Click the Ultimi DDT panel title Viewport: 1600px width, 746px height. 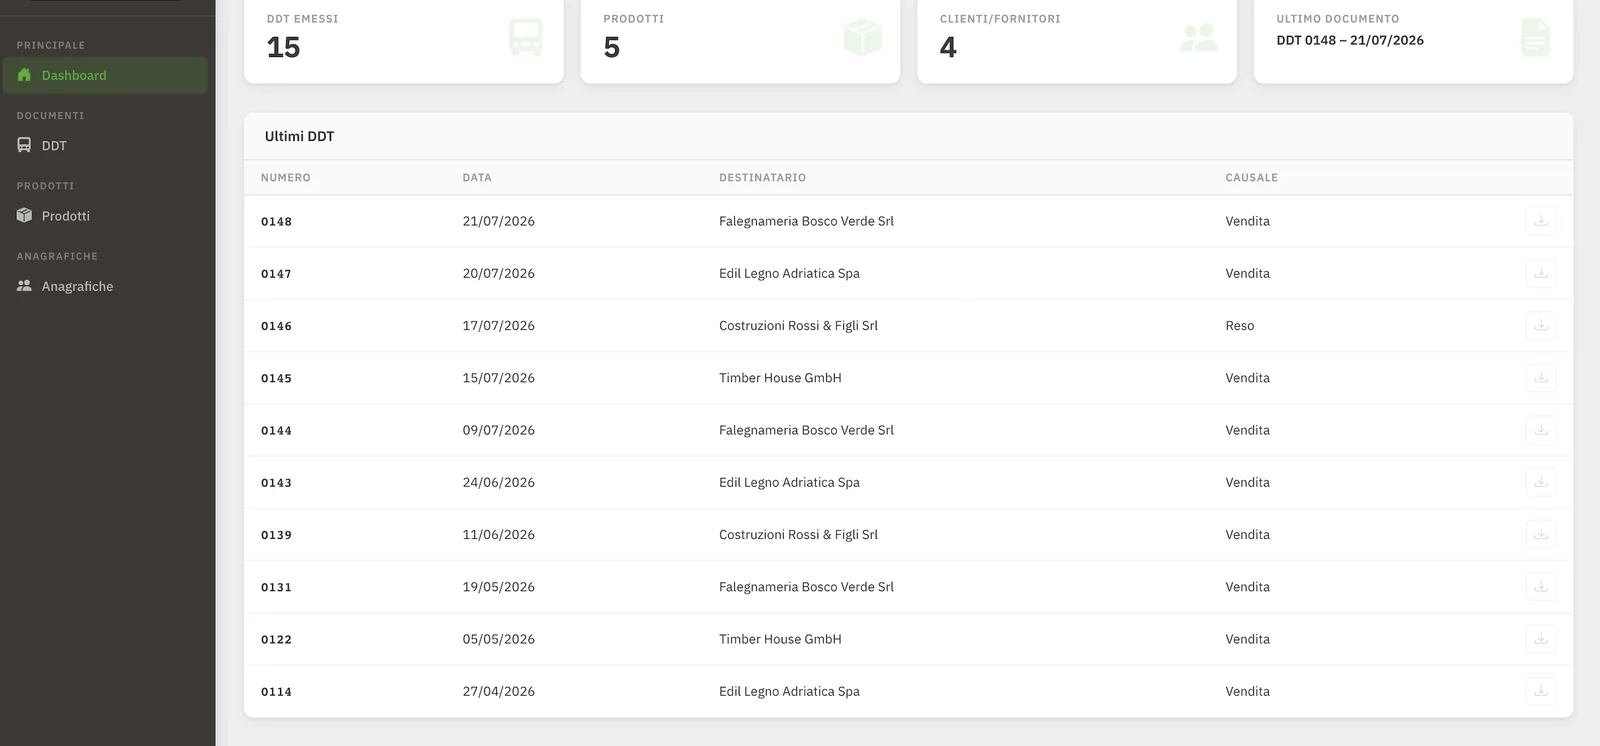[299, 136]
